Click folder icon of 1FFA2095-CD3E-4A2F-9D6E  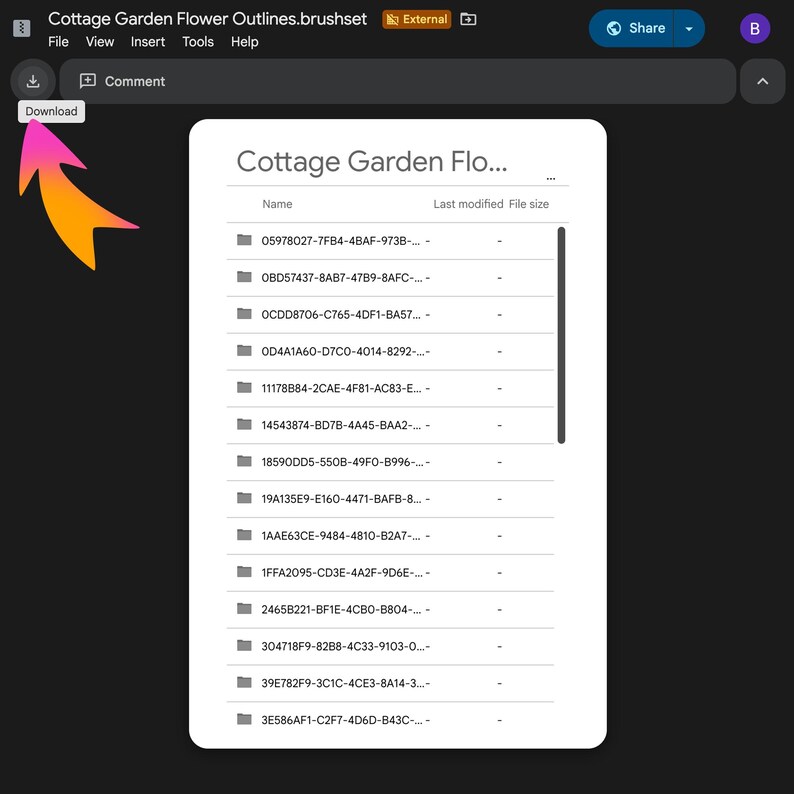(x=244, y=572)
